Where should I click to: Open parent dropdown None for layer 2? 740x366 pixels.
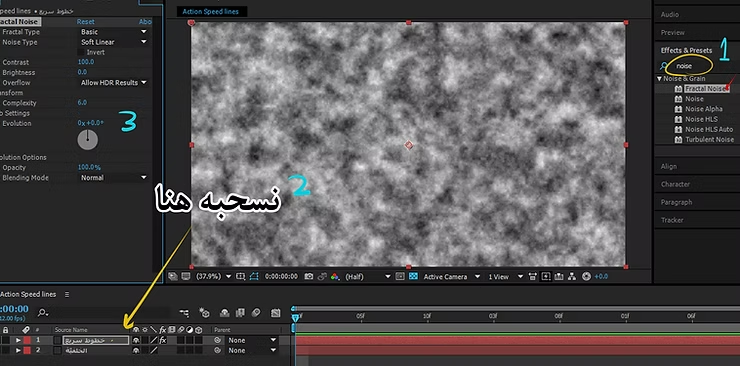[252, 350]
